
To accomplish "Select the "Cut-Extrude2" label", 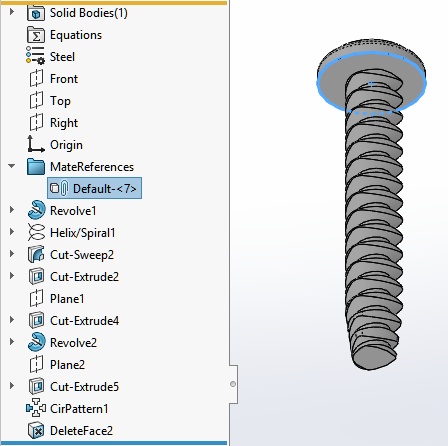I will (x=84, y=277).
